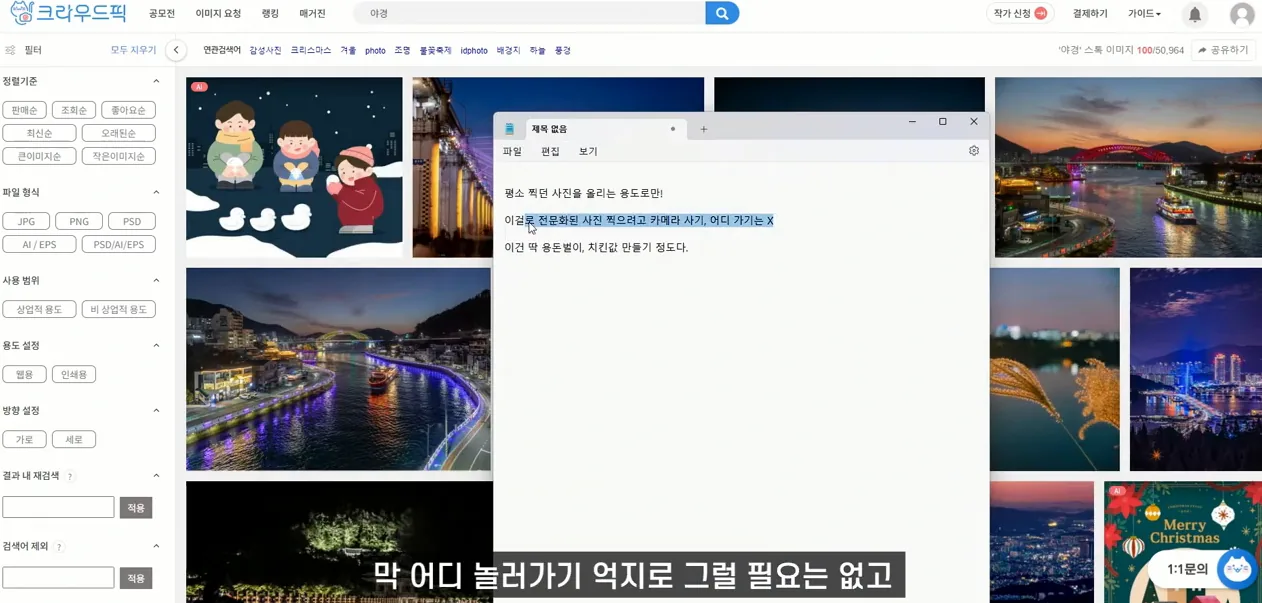This screenshot has height=603, width=1262.
Task: Click the 작가 신청 button
Action: pos(1020,14)
